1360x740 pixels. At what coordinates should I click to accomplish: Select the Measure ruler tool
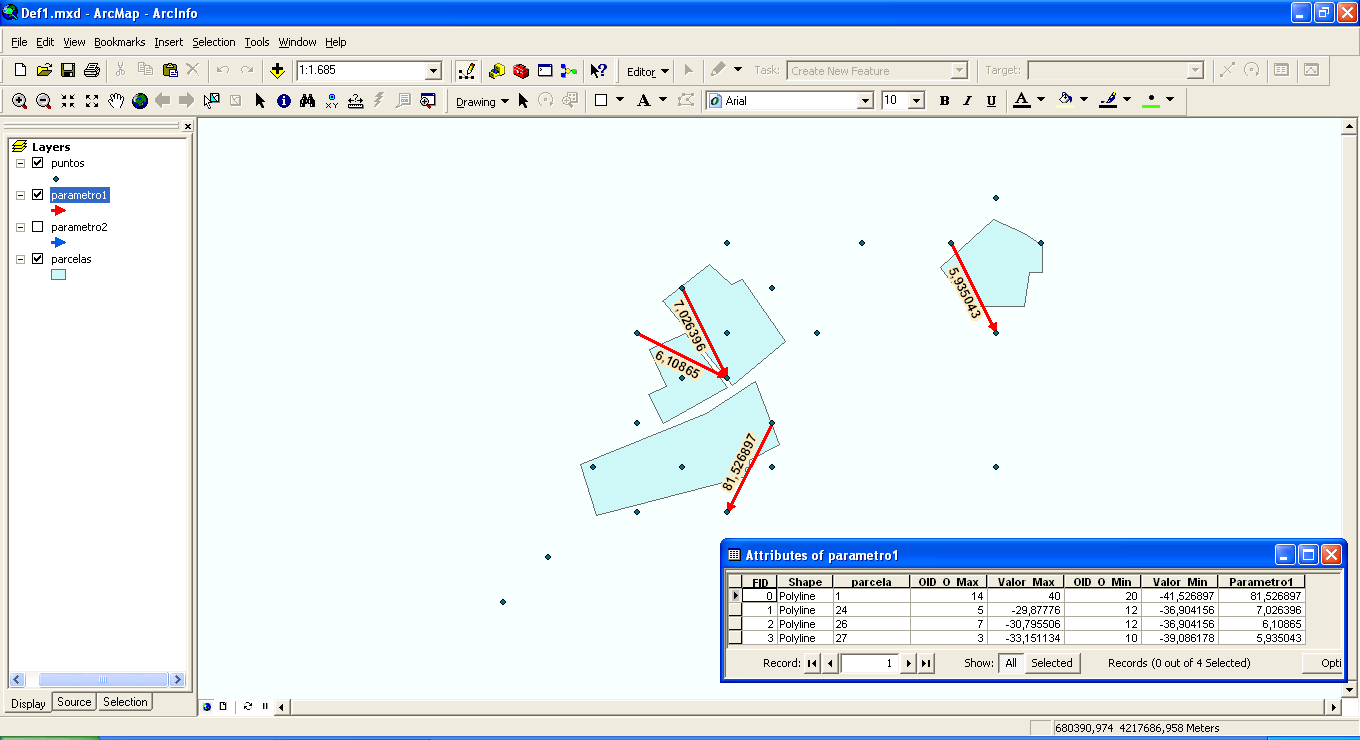click(356, 101)
